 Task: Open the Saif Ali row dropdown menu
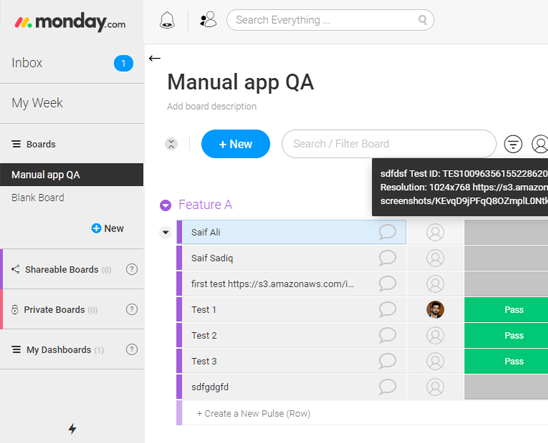coord(165,232)
